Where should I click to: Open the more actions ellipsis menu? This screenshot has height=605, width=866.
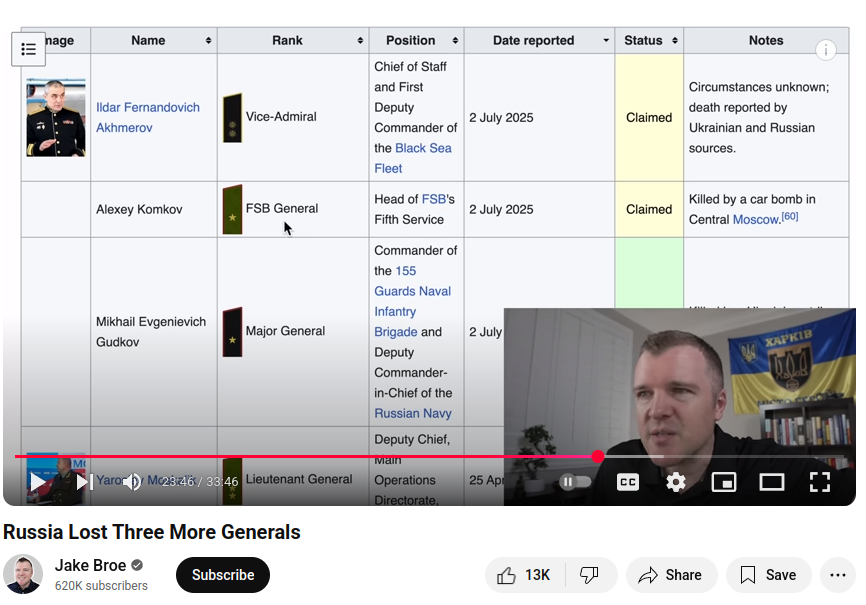[x=838, y=575]
